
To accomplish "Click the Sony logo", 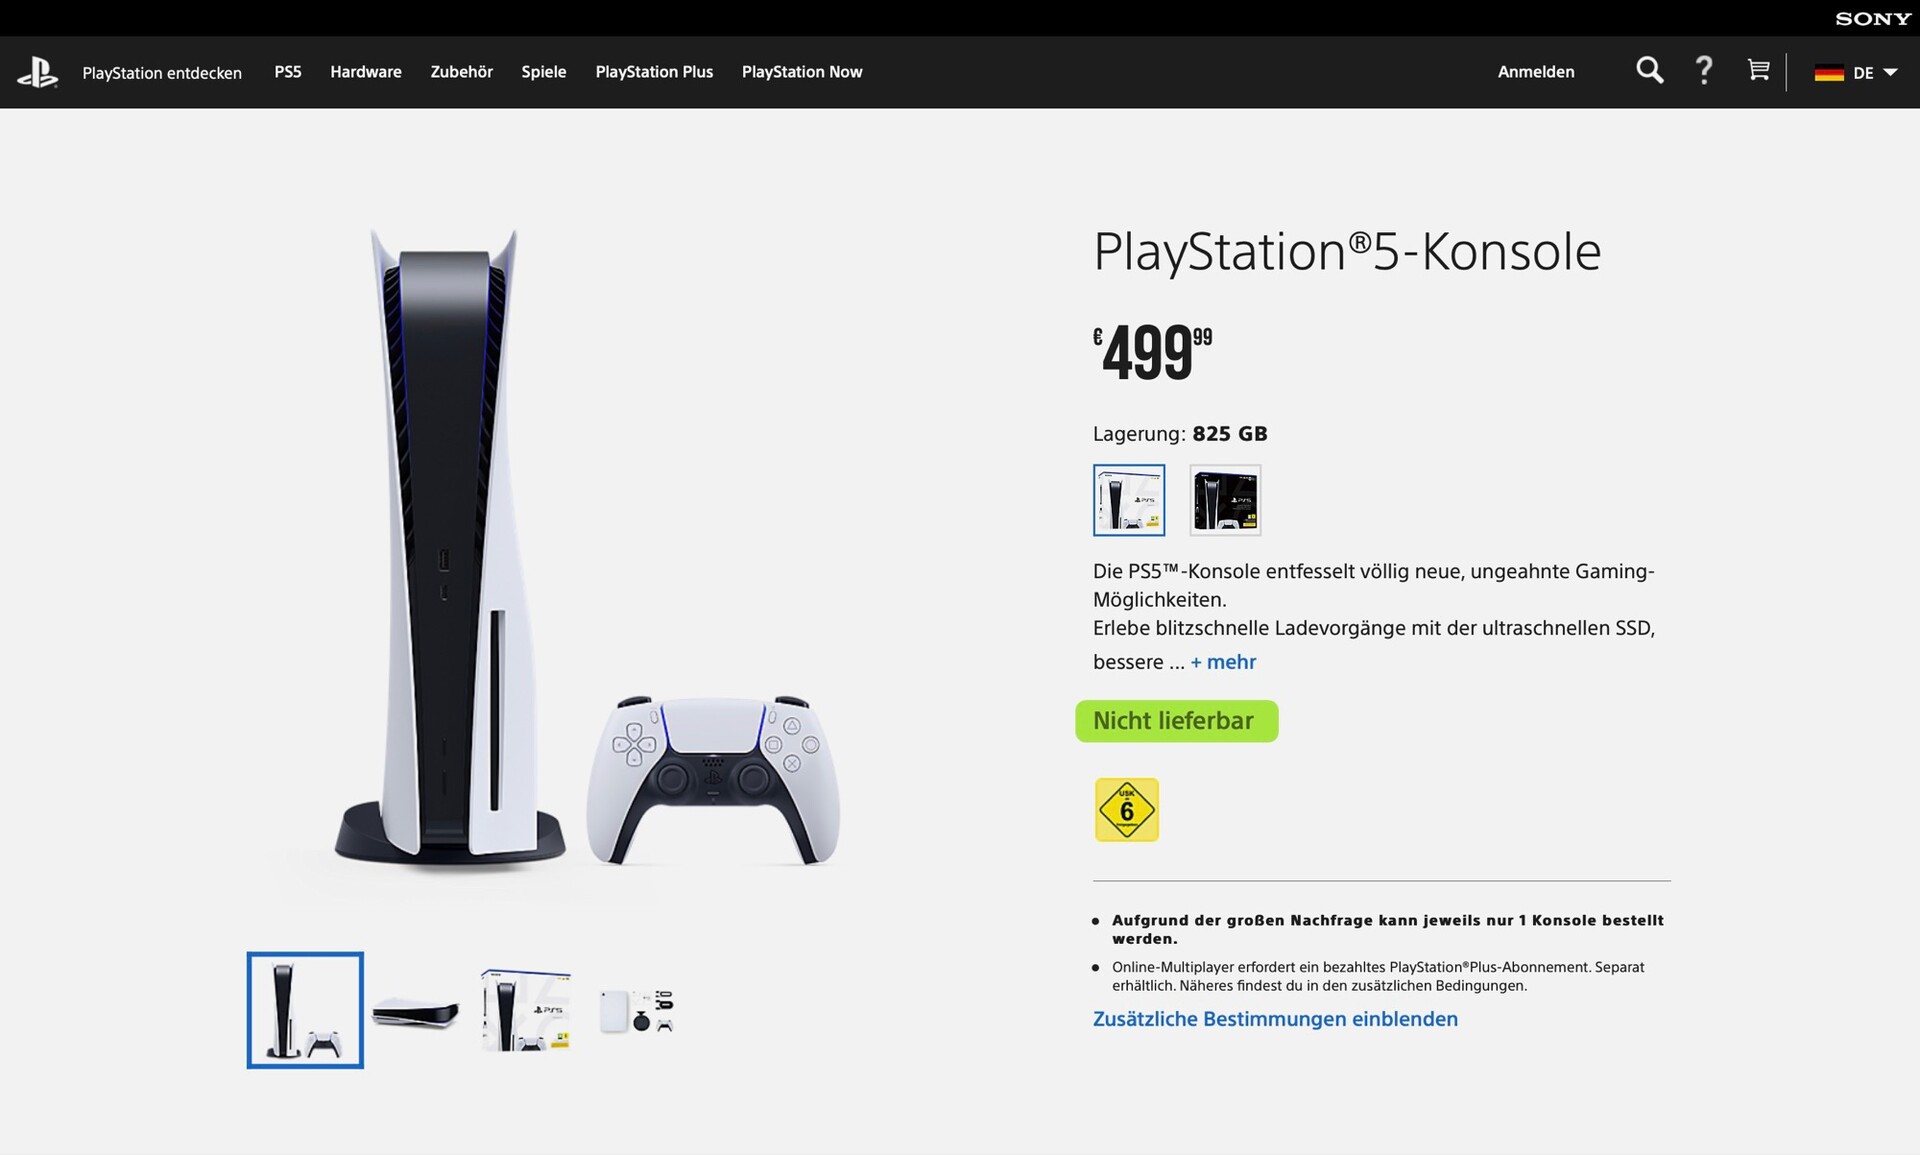I will click(1872, 18).
